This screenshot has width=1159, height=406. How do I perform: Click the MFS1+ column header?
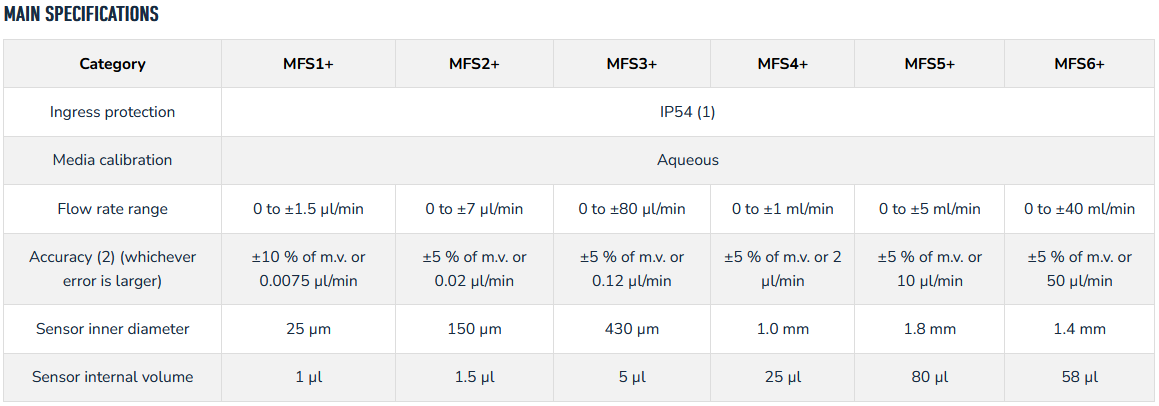point(308,64)
